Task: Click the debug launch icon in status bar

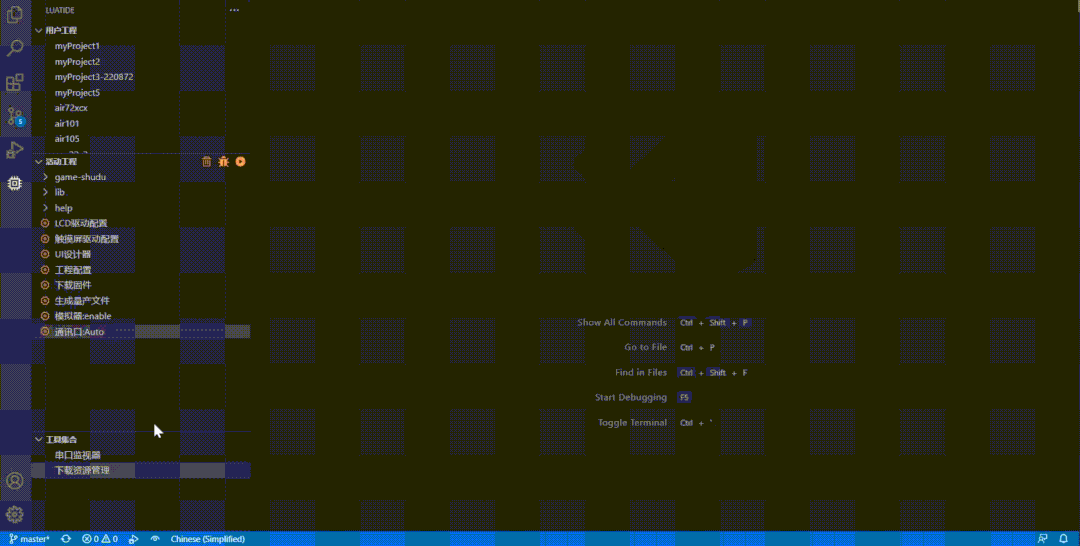Action: click(x=134, y=539)
